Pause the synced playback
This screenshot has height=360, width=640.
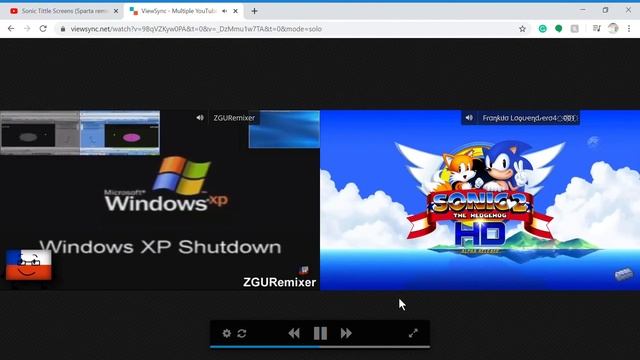(320, 333)
